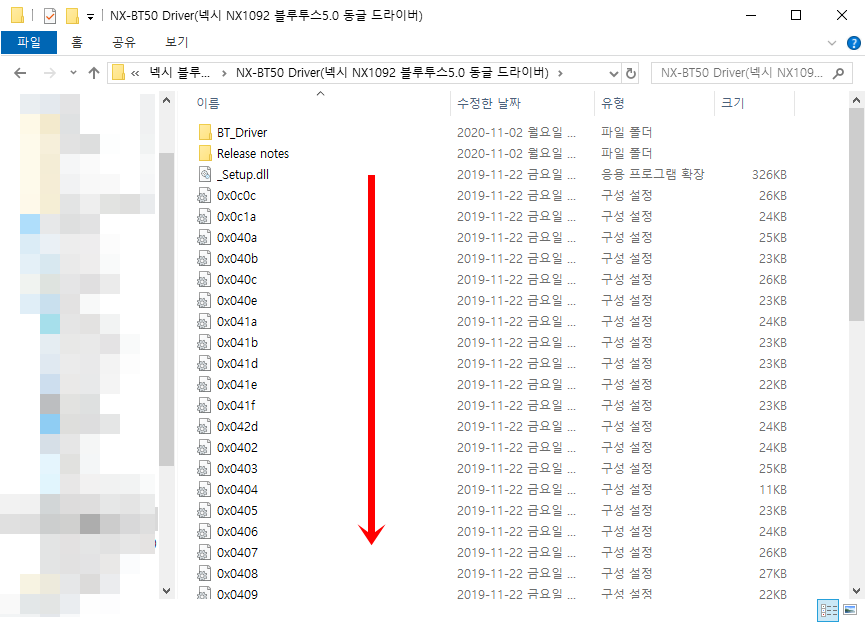Click file list scrollbar up arrow
865x623 pixels.
coord(856,100)
